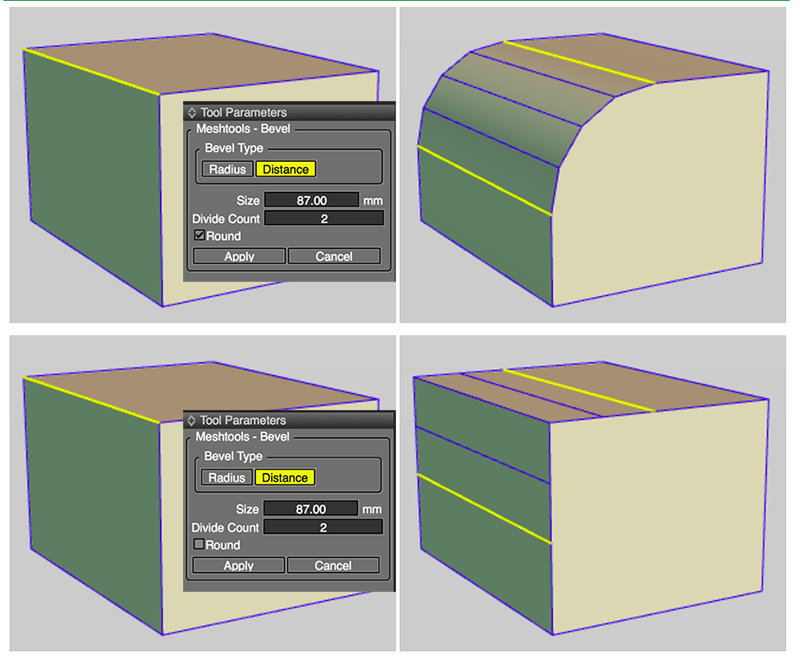Click 'Meshtools - Bevel' label in upper panel

point(243,129)
